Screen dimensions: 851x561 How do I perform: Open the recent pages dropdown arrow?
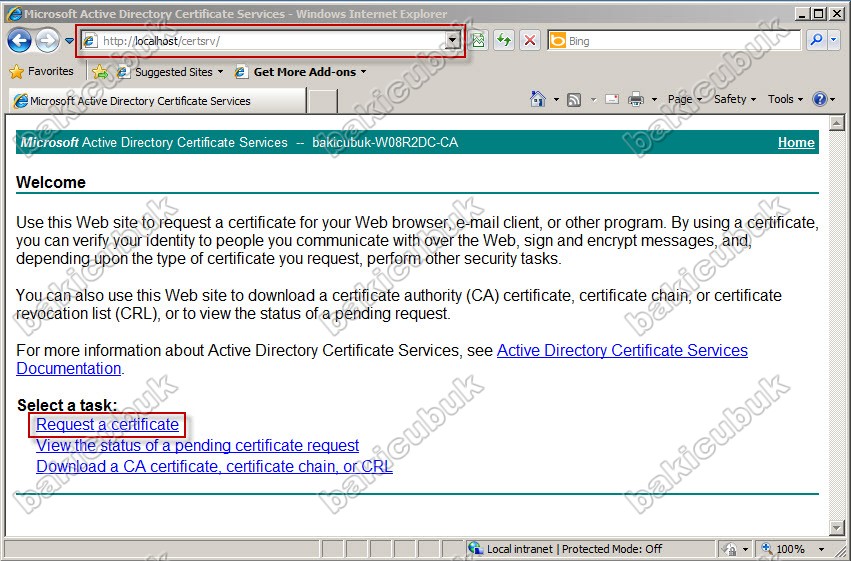[69, 41]
